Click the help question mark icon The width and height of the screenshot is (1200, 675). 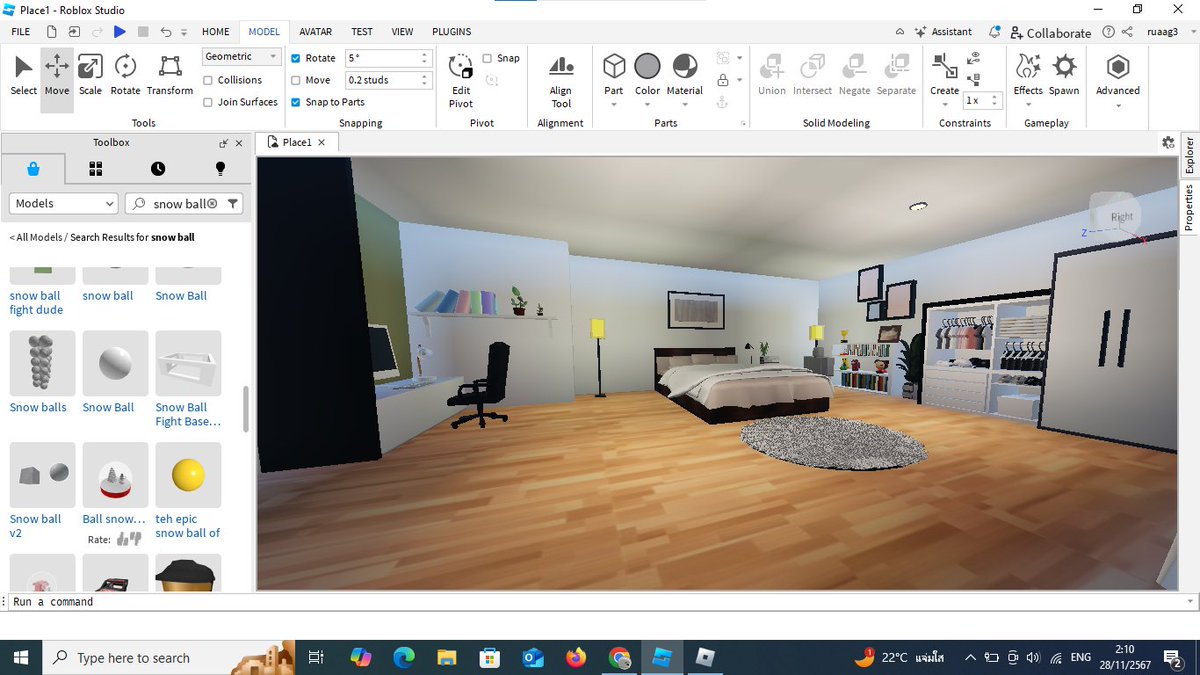tap(1108, 32)
